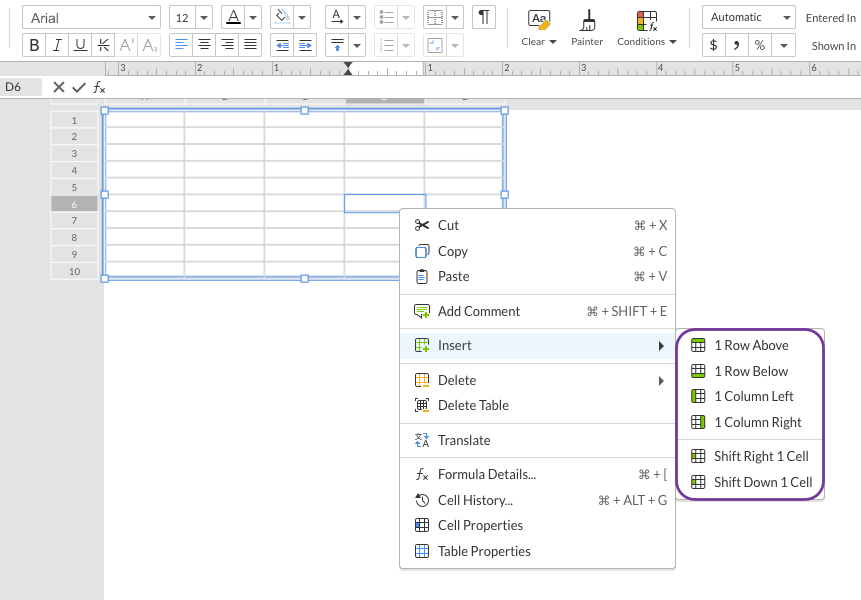
Task: Open the Automatic number format dropdown
Action: coord(748,18)
